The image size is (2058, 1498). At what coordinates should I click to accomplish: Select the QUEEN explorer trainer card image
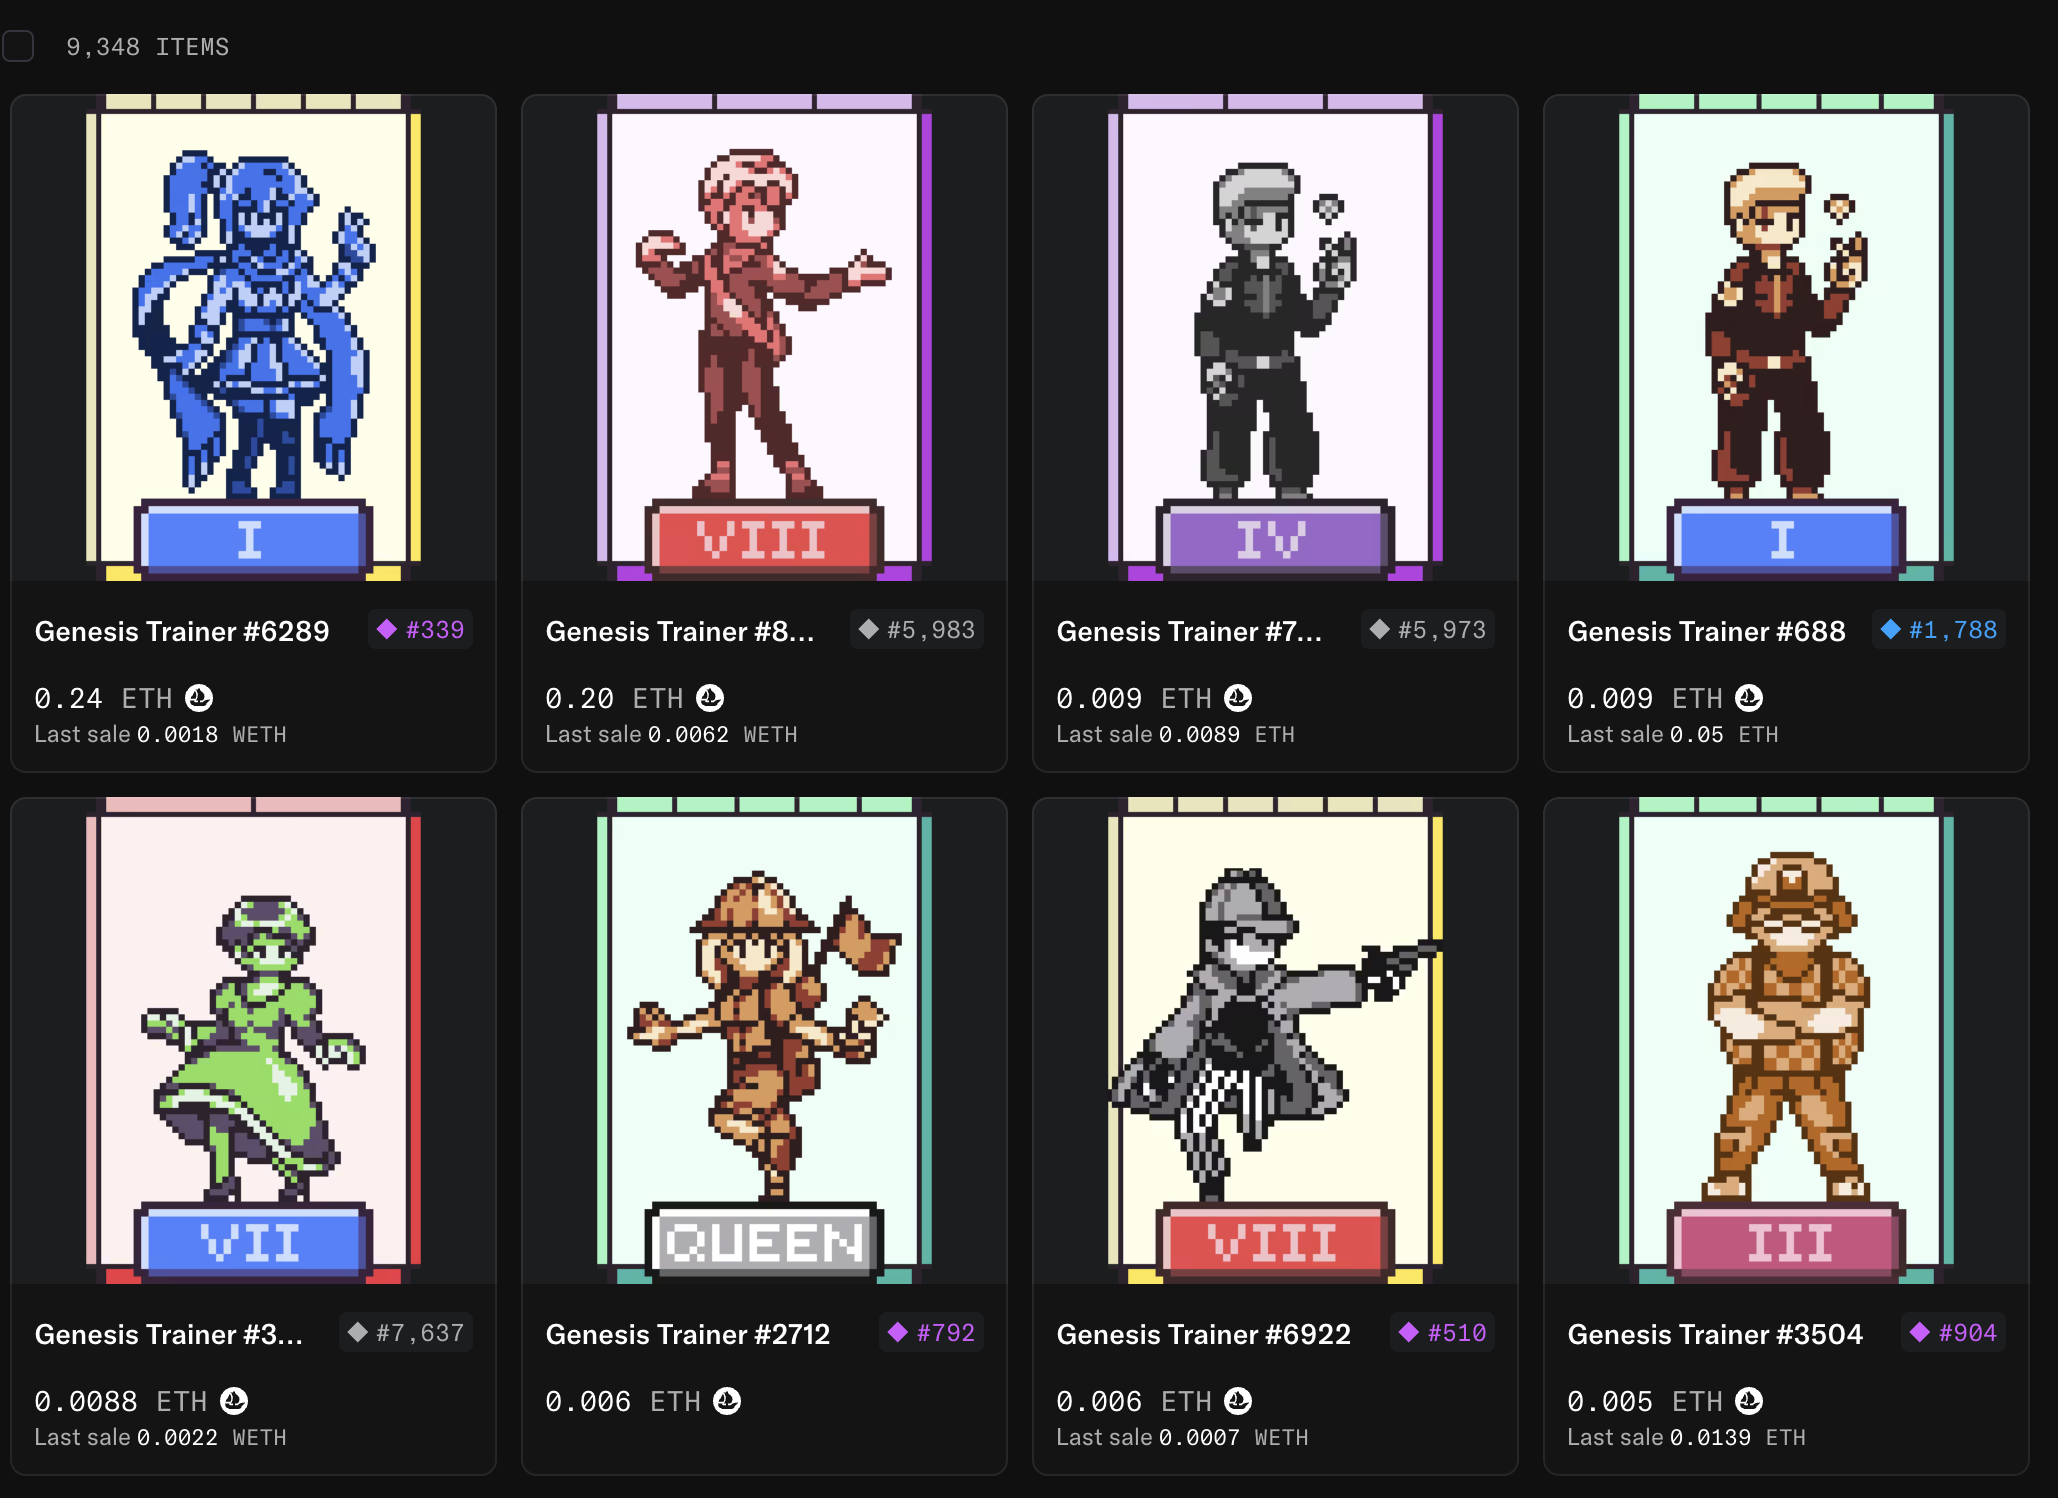click(764, 1041)
